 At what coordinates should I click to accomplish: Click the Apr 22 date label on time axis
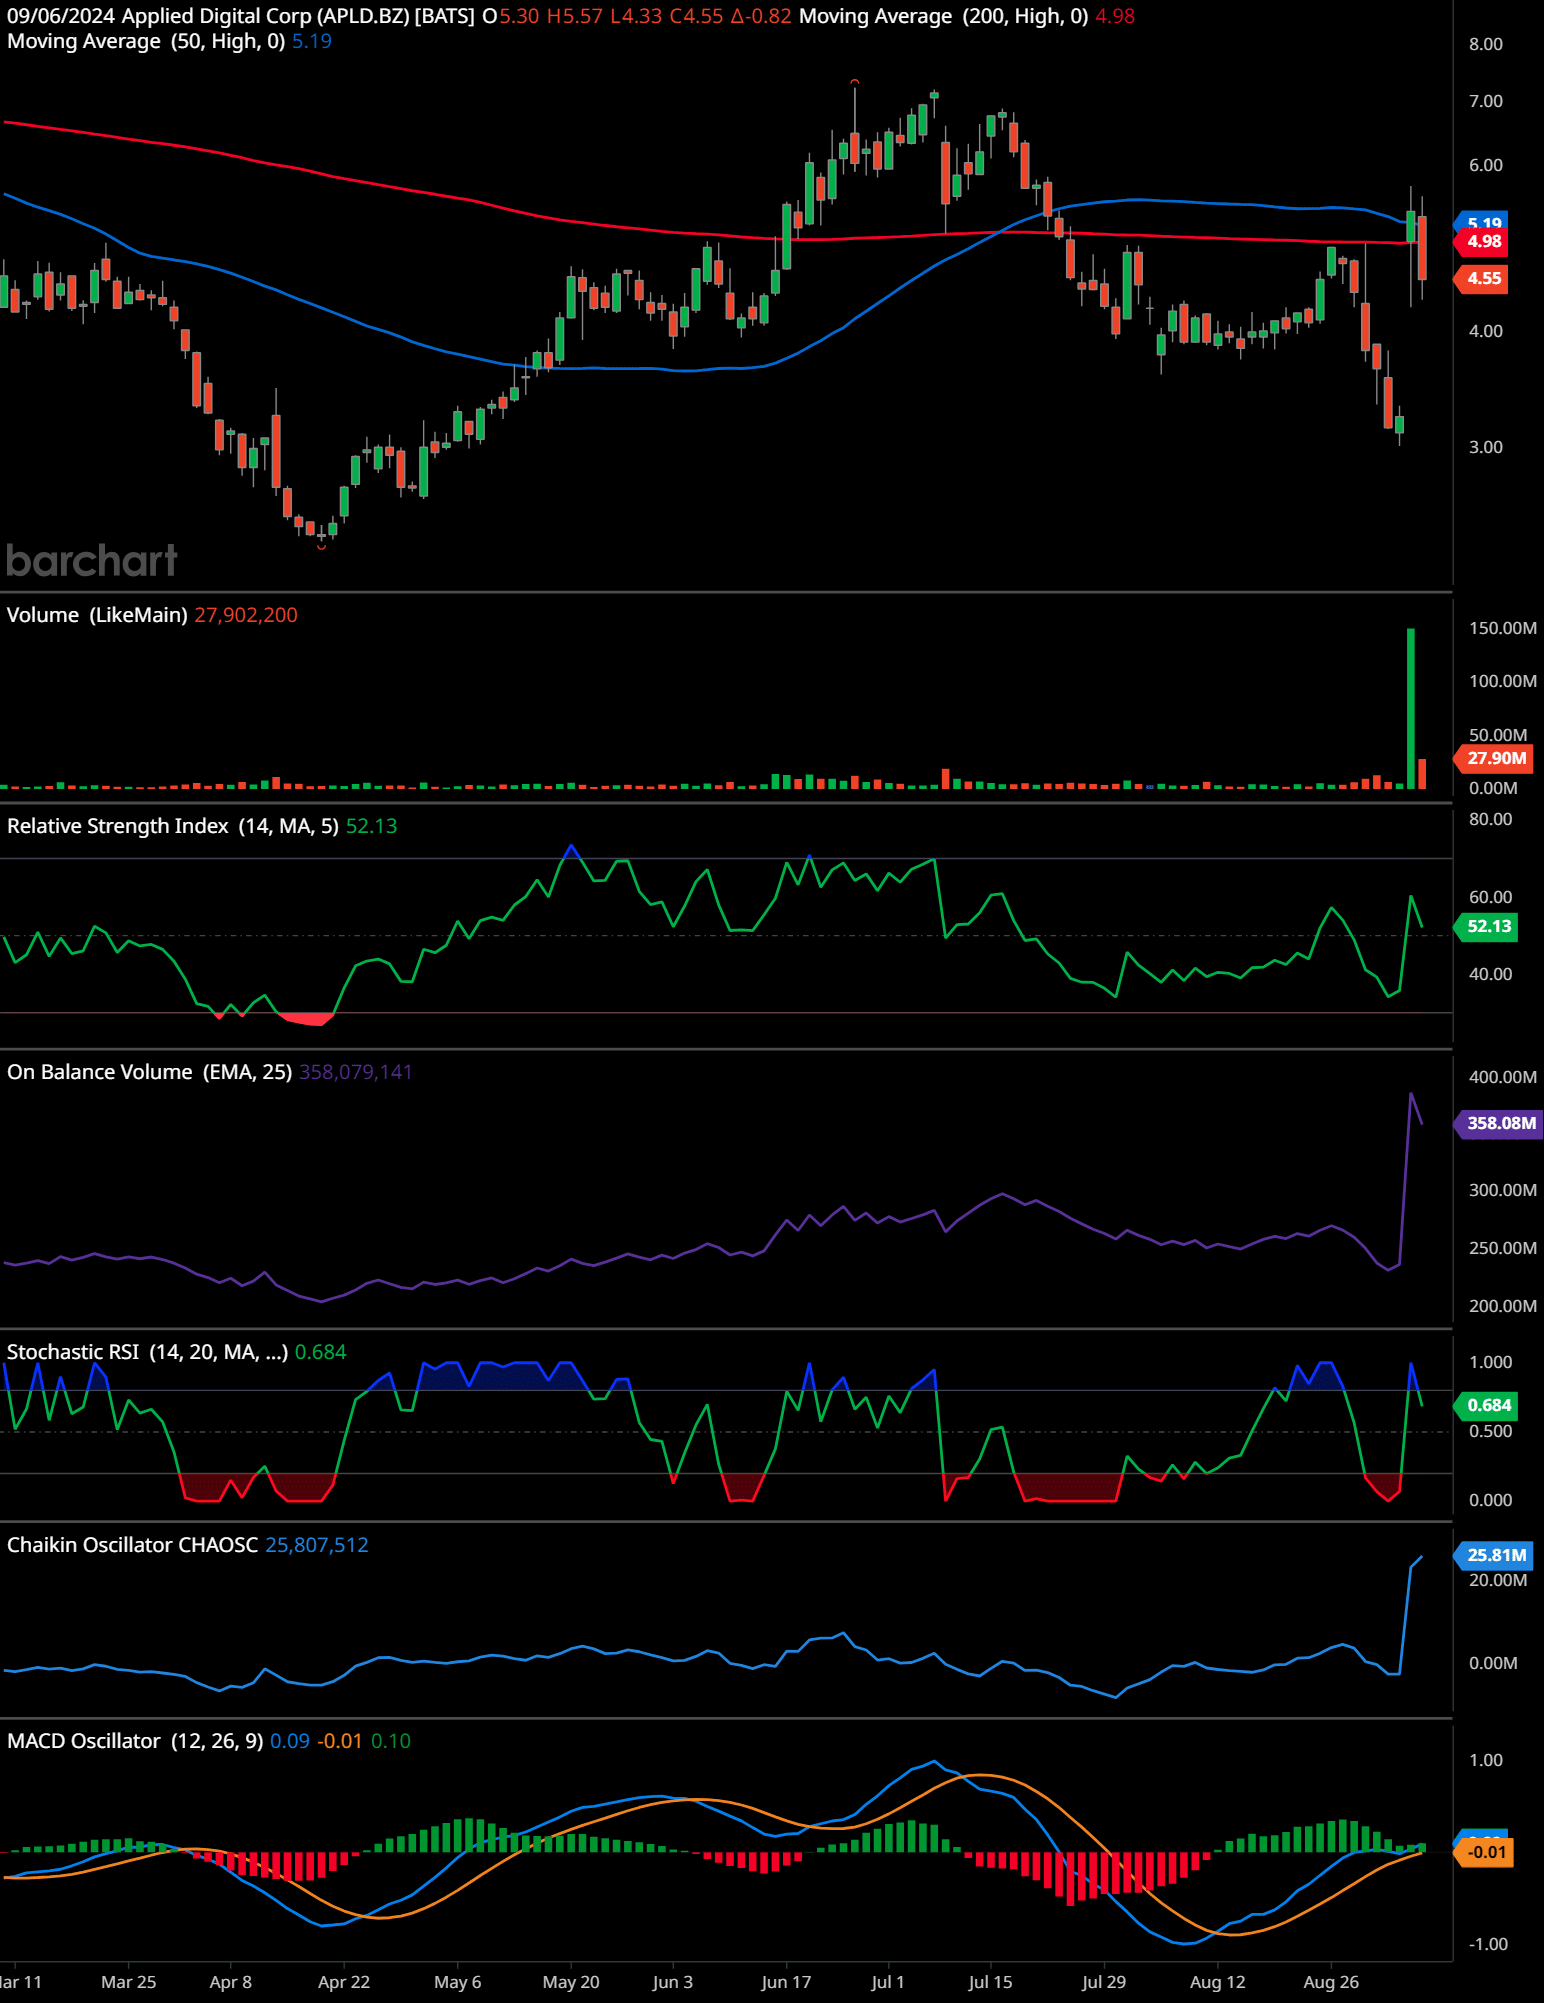(344, 1982)
